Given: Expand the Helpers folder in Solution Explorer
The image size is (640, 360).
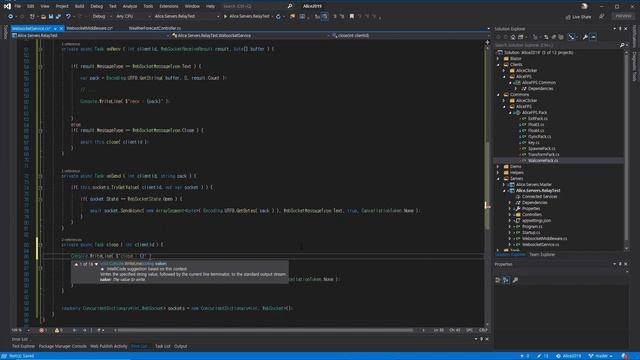Looking at the screenshot, I should [x=498, y=173].
